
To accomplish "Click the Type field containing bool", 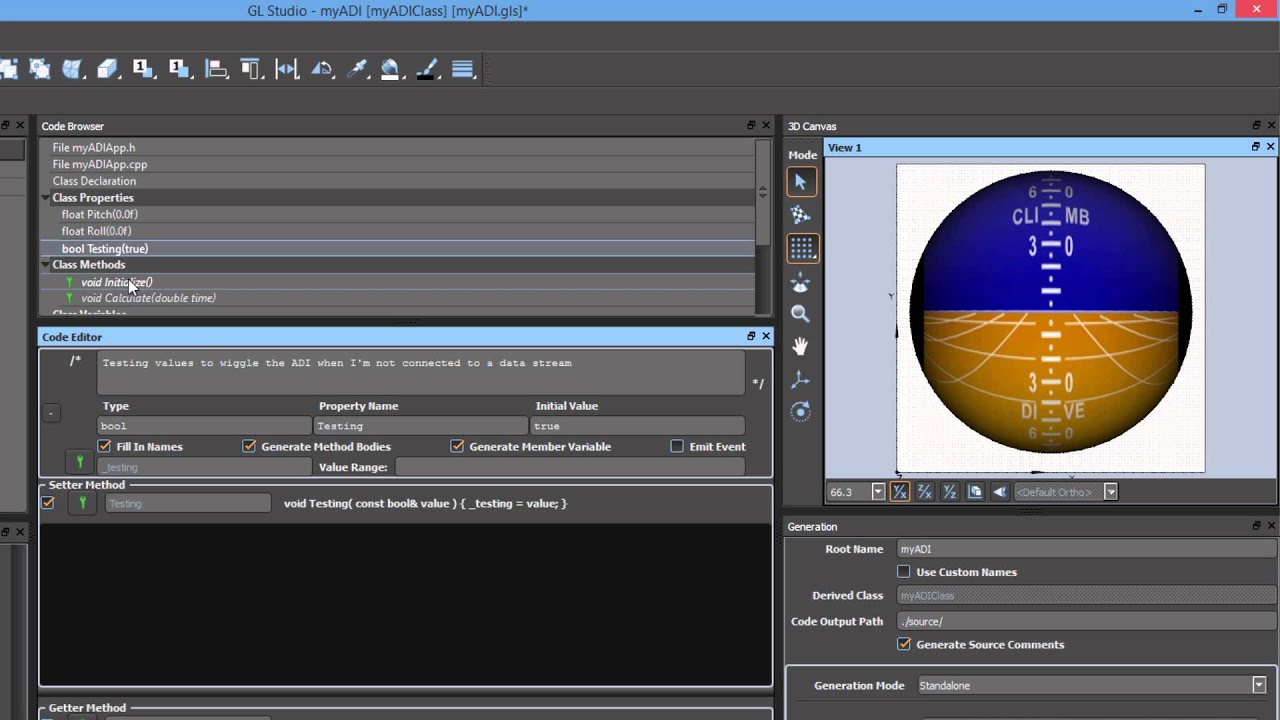I will tap(205, 426).
